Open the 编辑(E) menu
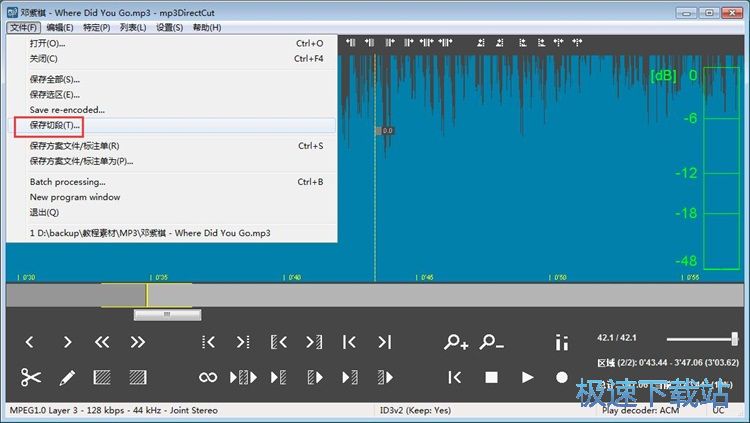The width and height of the screenshot is (750, 423). tap(59, 27)
